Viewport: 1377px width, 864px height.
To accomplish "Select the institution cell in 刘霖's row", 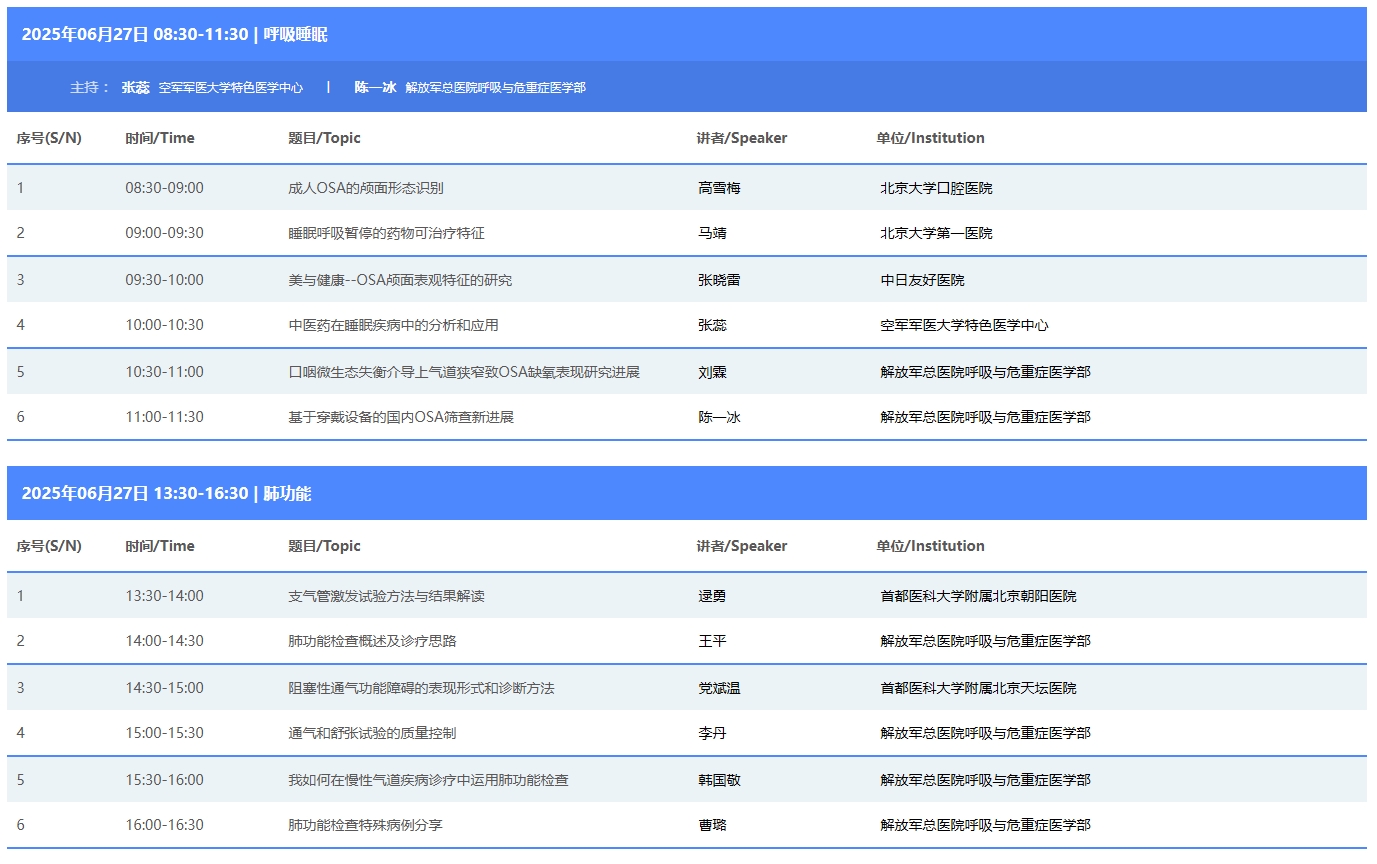I will 985,372.
